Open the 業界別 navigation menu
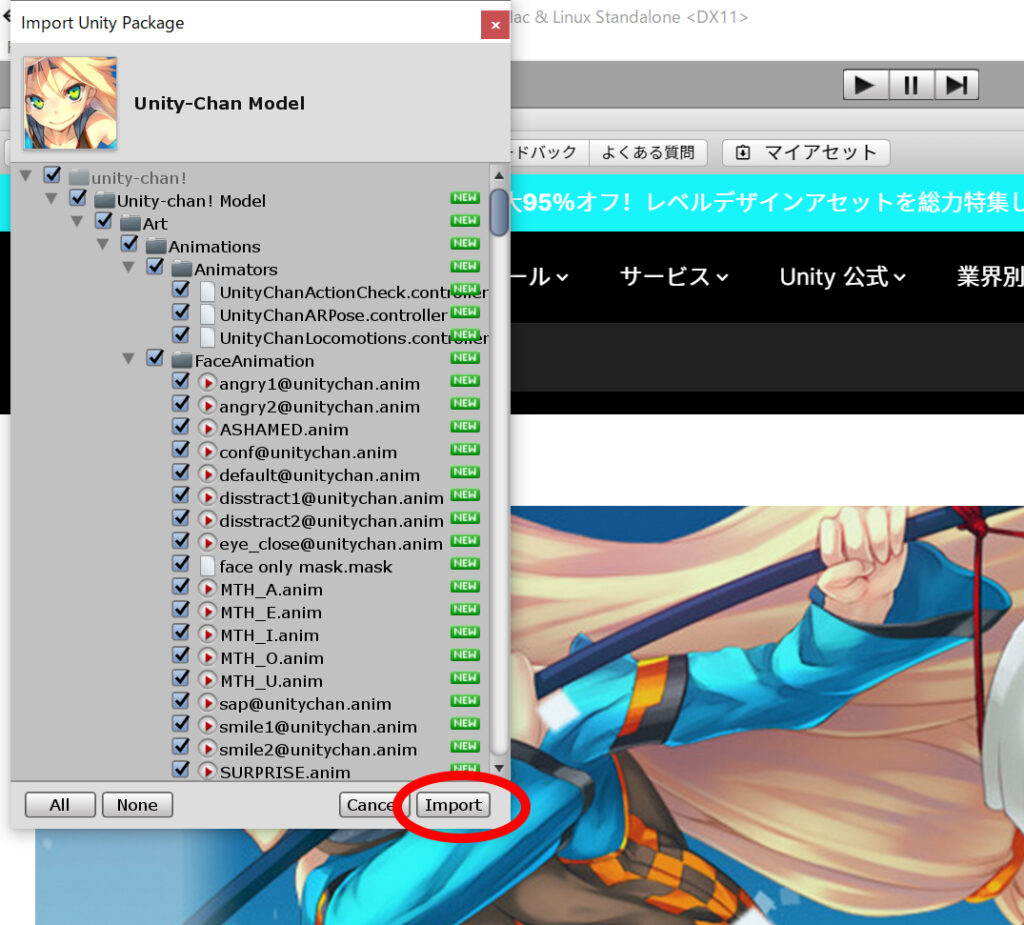The image size is (1024, 925). point(990,277)
